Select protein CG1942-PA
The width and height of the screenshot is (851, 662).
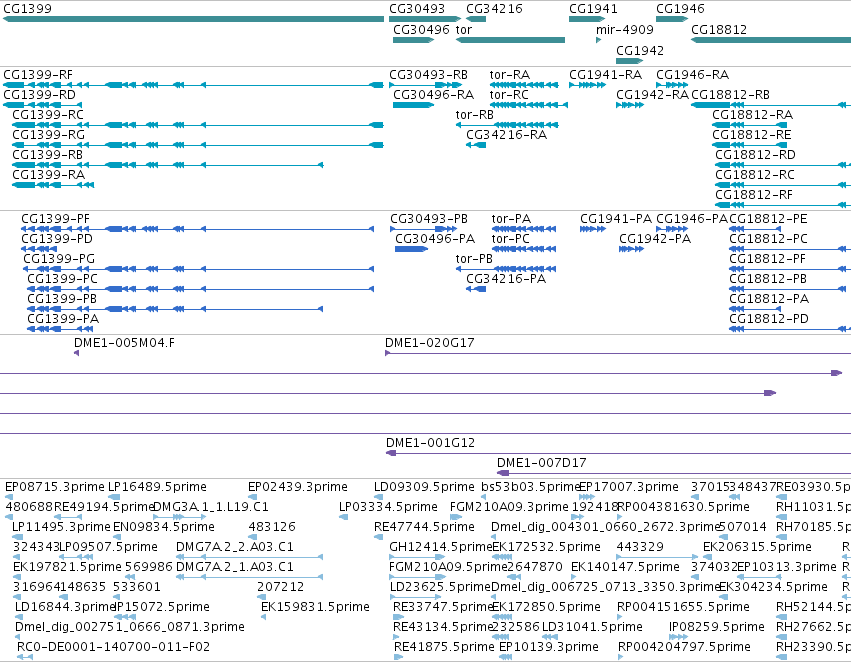point(631,249)
